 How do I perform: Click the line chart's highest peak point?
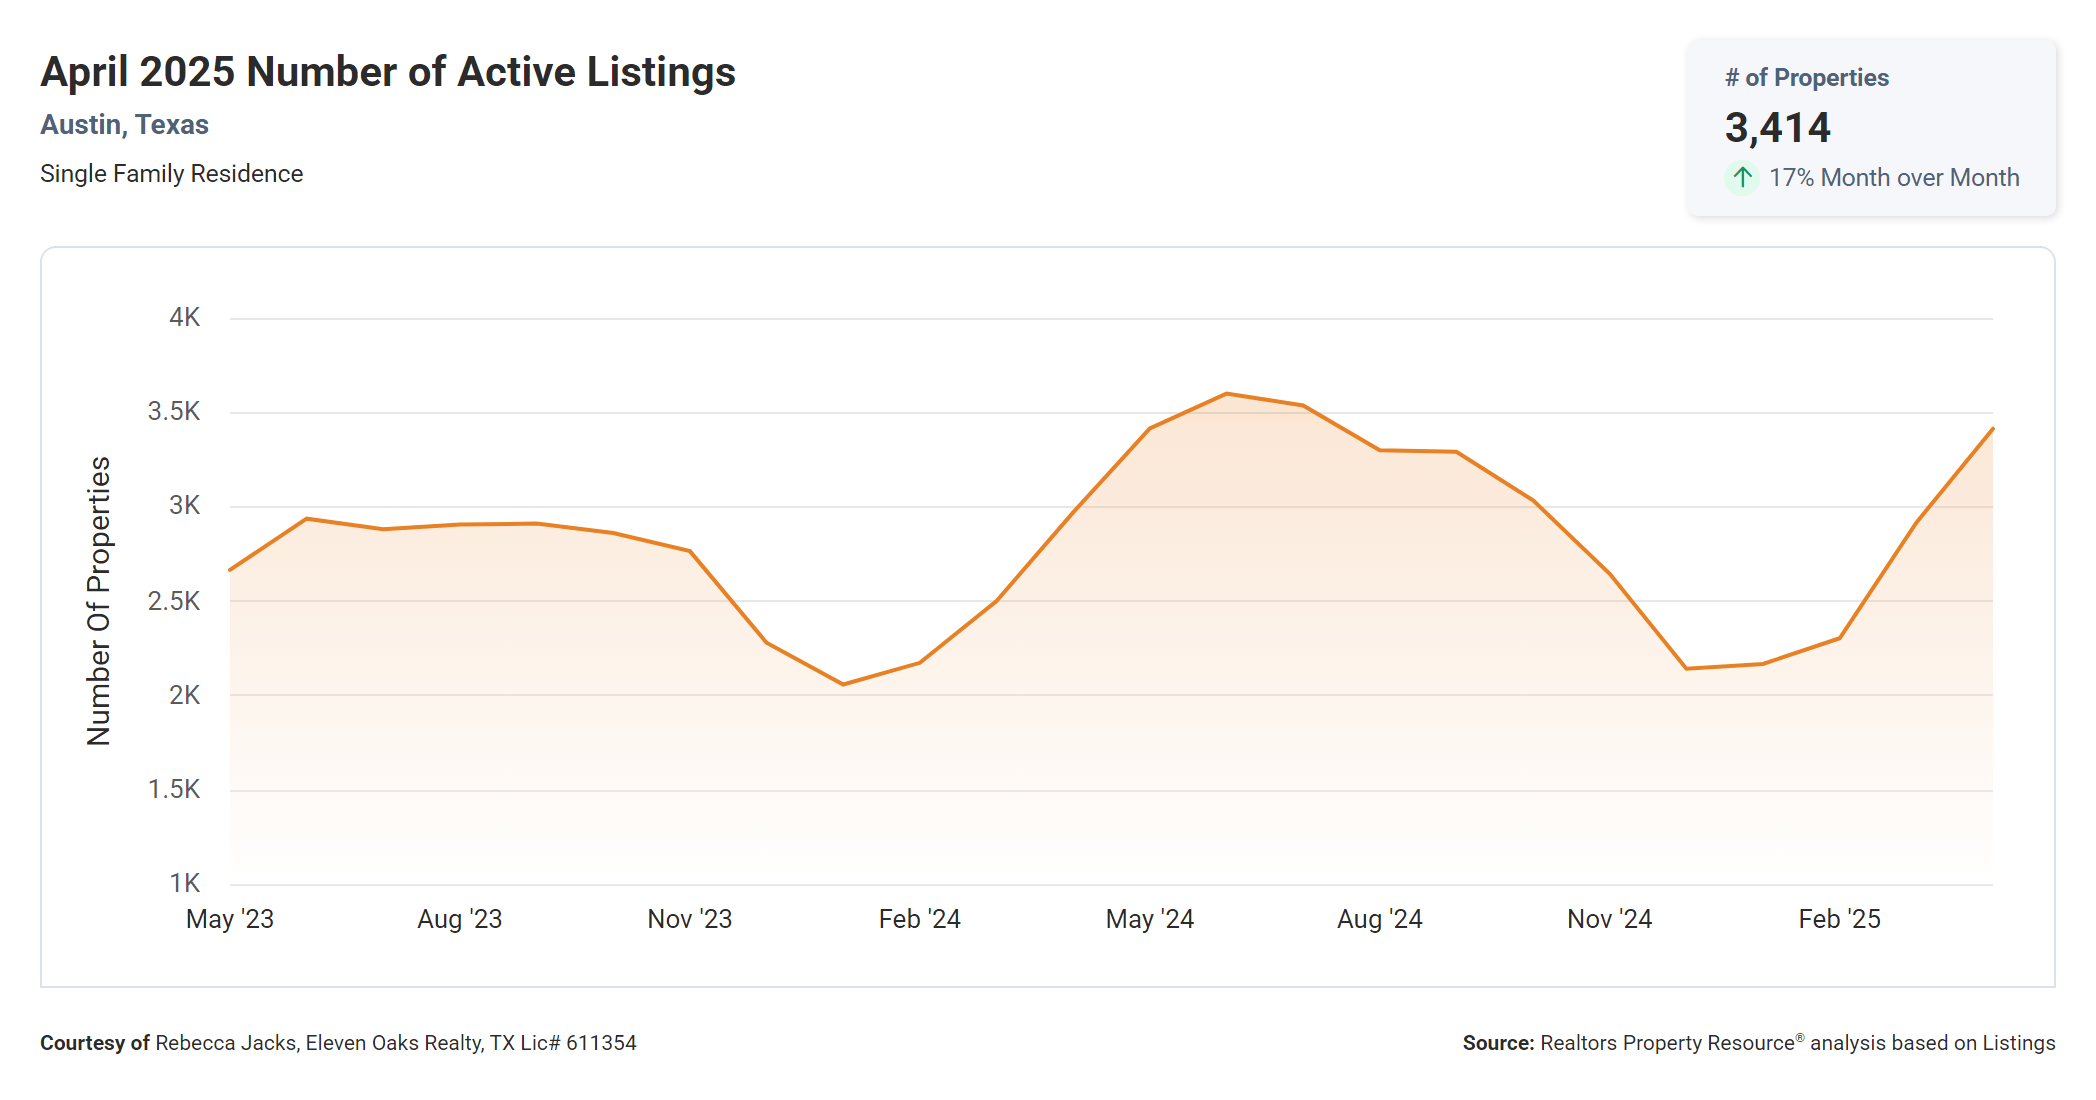click(x=1226, y=394)
